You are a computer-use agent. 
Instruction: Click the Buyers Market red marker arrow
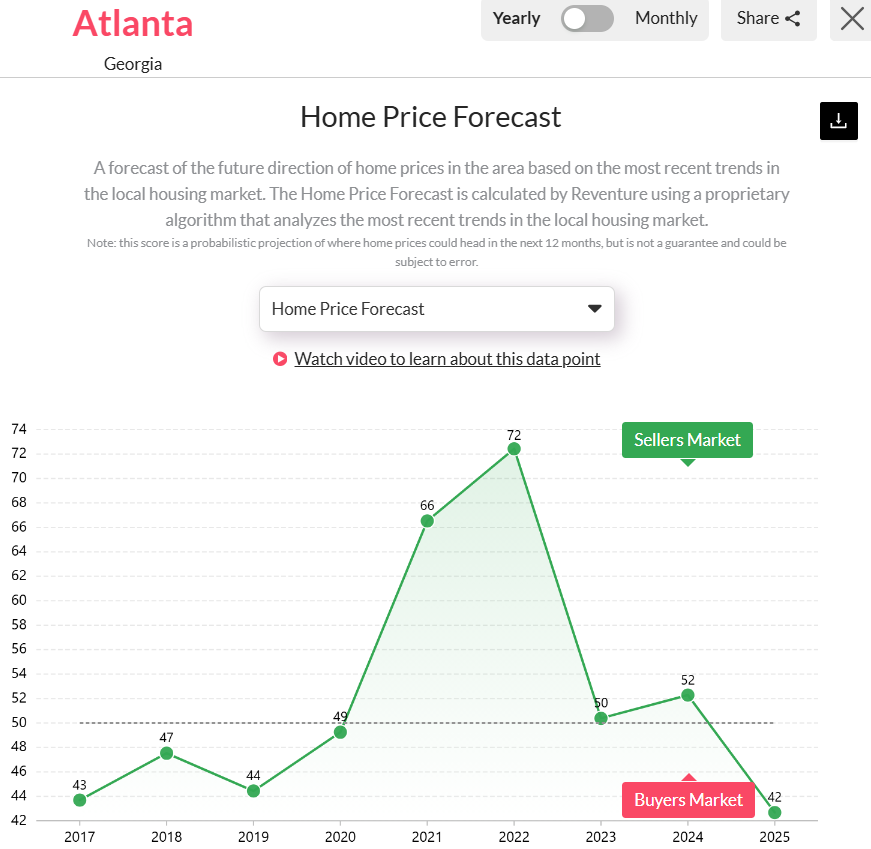[x=687, y=777]
